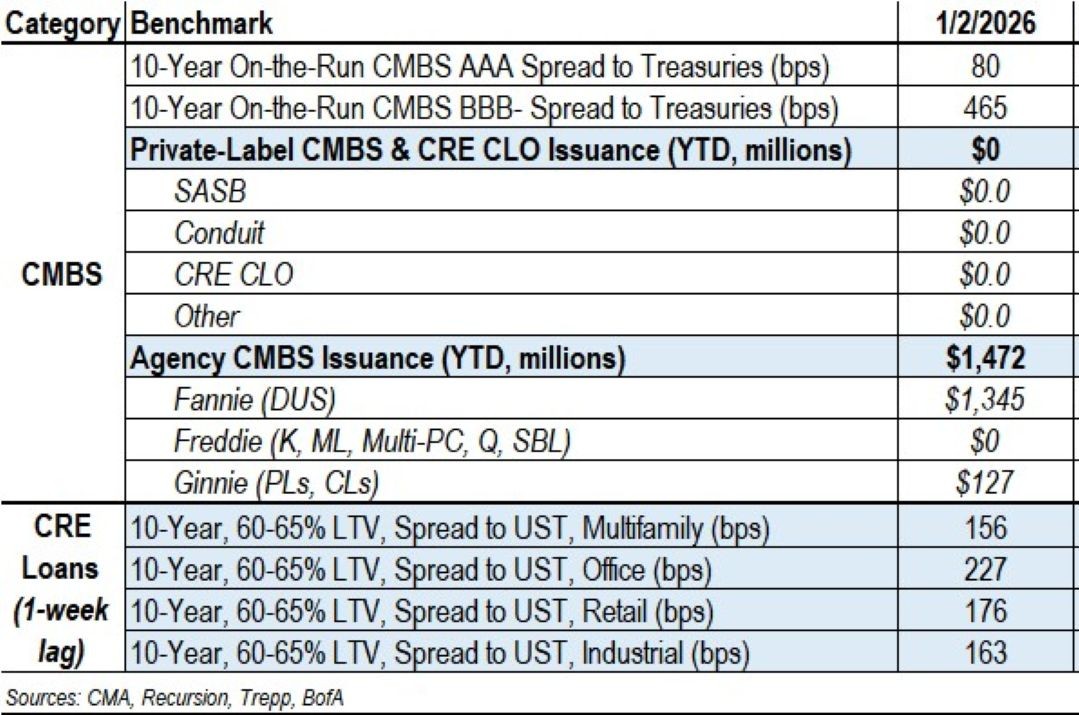Click the CMBS AAA Spread to Treasuries row
The width and height of the screenshot is (1079, 715).
tap(480, 66)
